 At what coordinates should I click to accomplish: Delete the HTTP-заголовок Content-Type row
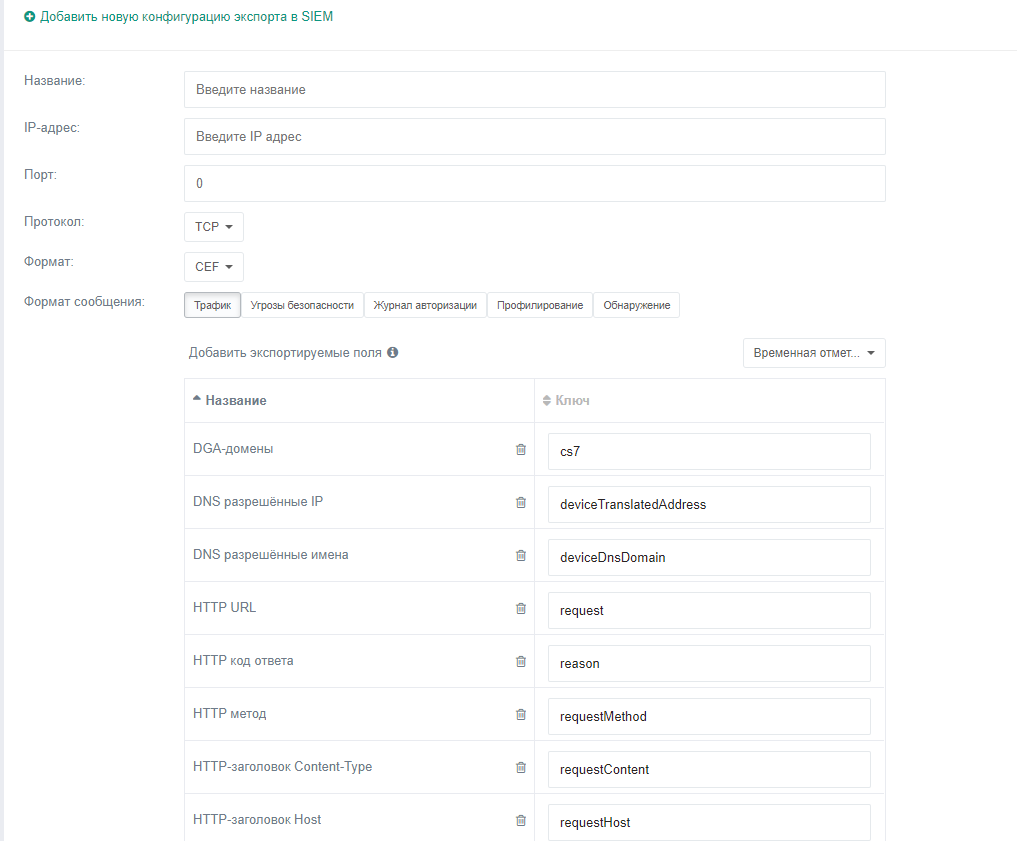[x=520, y=768]
